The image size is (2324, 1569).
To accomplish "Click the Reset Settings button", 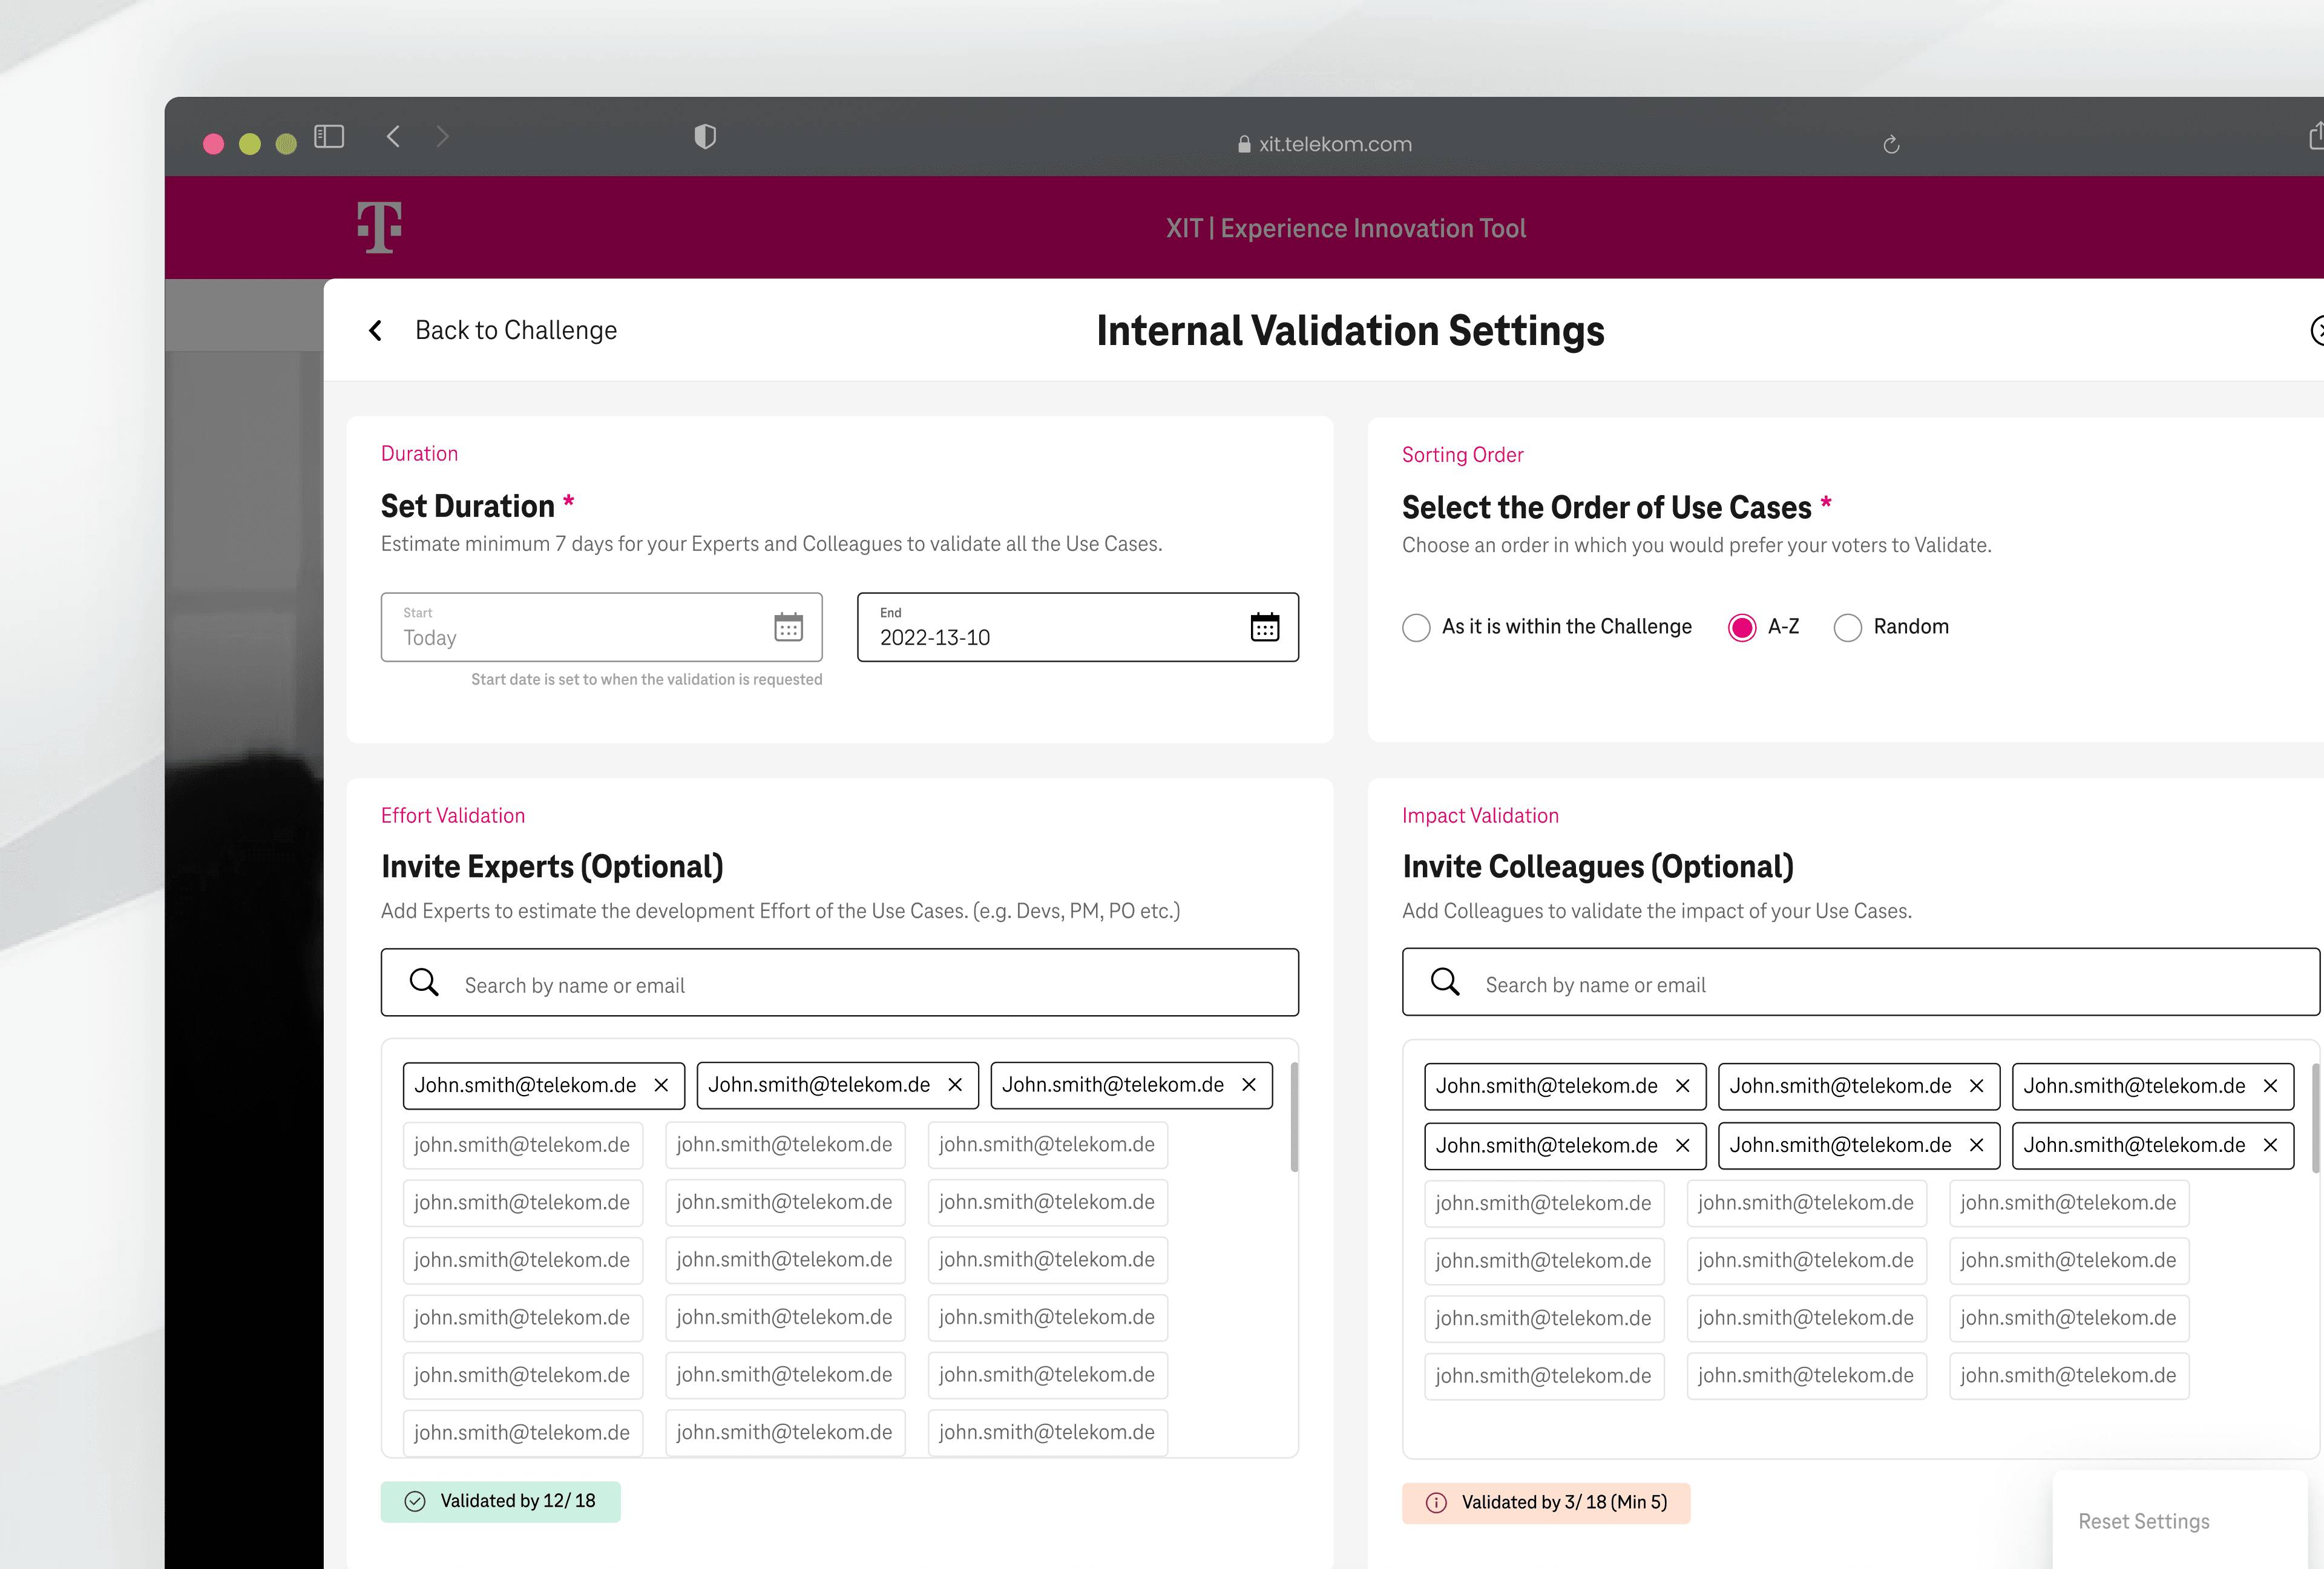I will (2143, 1521).
